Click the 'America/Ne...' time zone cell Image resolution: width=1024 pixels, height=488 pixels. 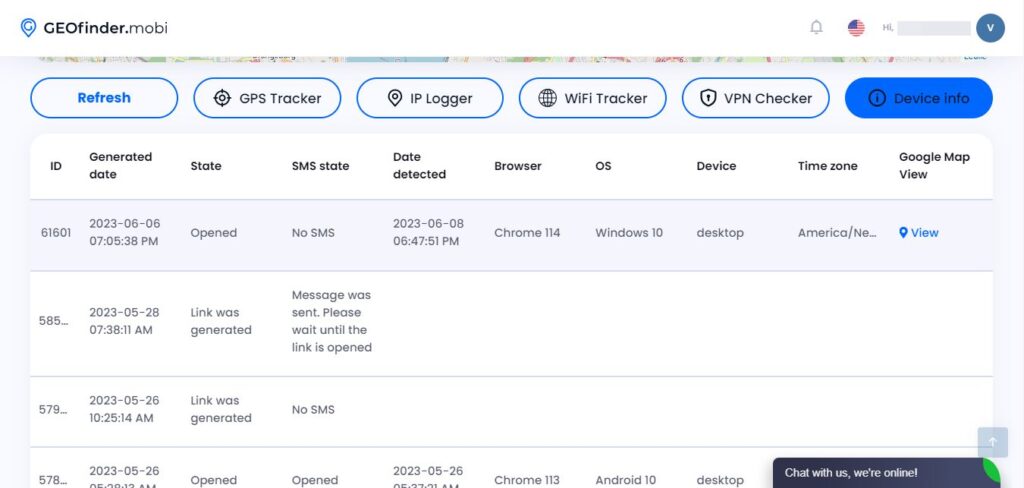coord(837,233)
